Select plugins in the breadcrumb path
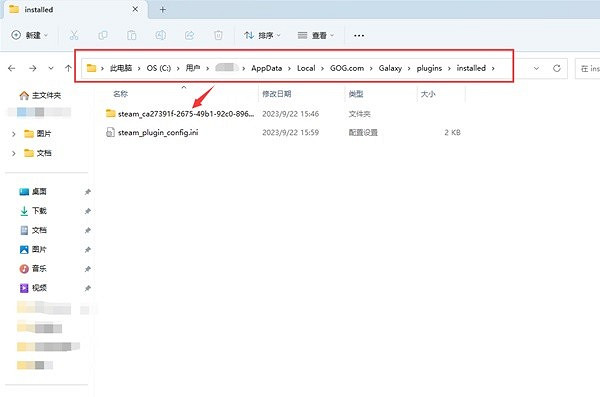 (429, 68)
